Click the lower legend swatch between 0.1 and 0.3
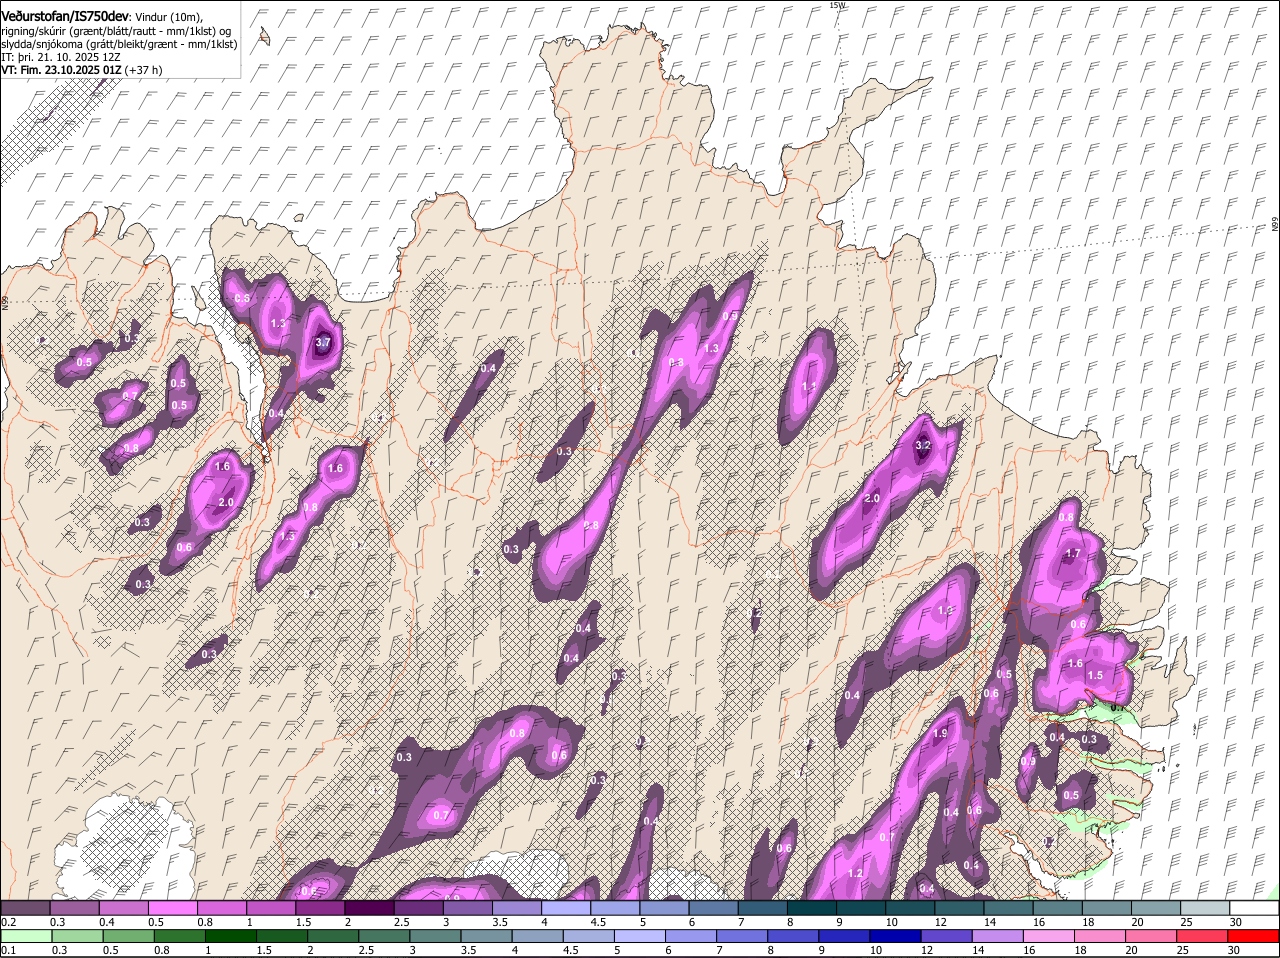Viewport: 1280px width, 958px height. pos(25,936)
